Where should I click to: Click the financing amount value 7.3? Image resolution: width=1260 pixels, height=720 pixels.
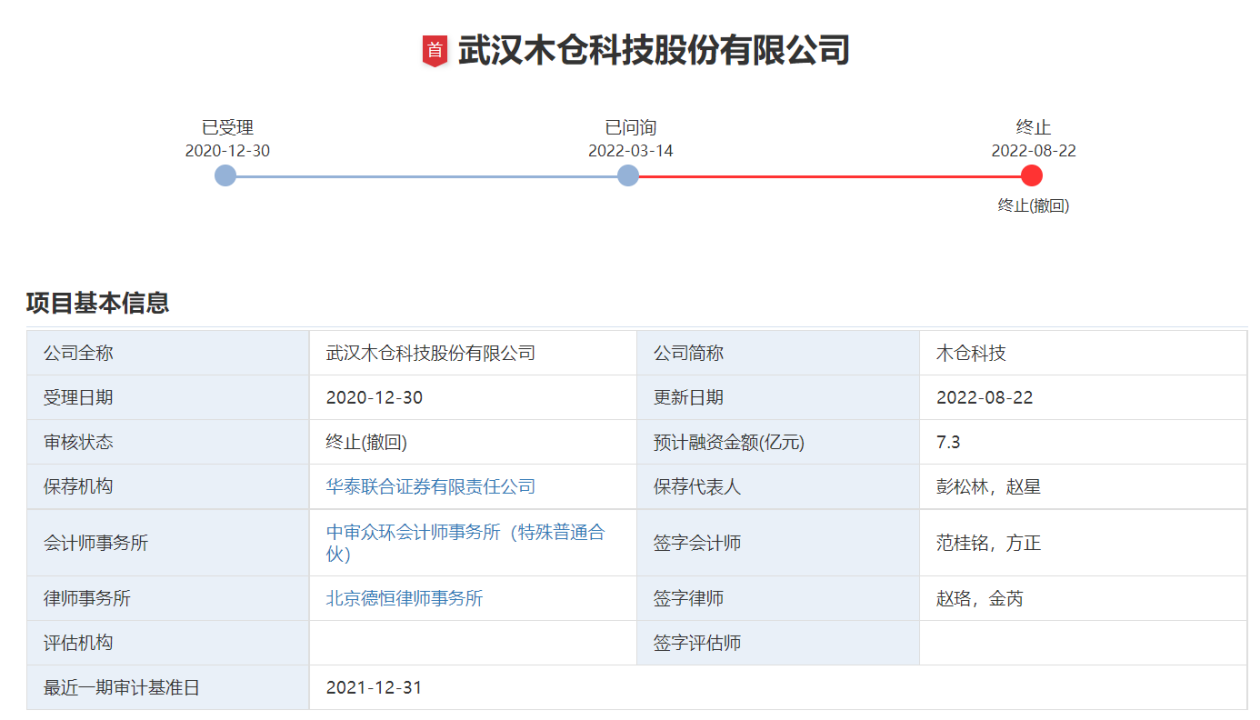(x=948, y=442)
